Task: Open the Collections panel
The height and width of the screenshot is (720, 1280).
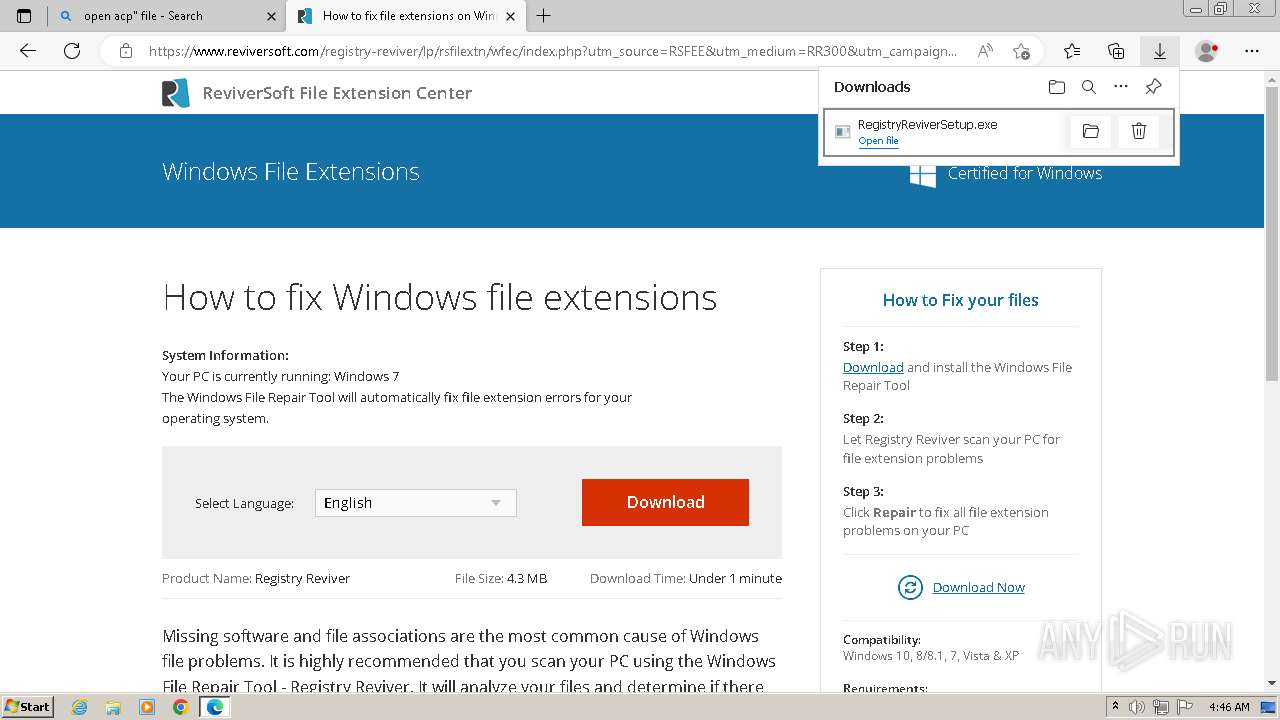Action: (x=1116, y=51)
